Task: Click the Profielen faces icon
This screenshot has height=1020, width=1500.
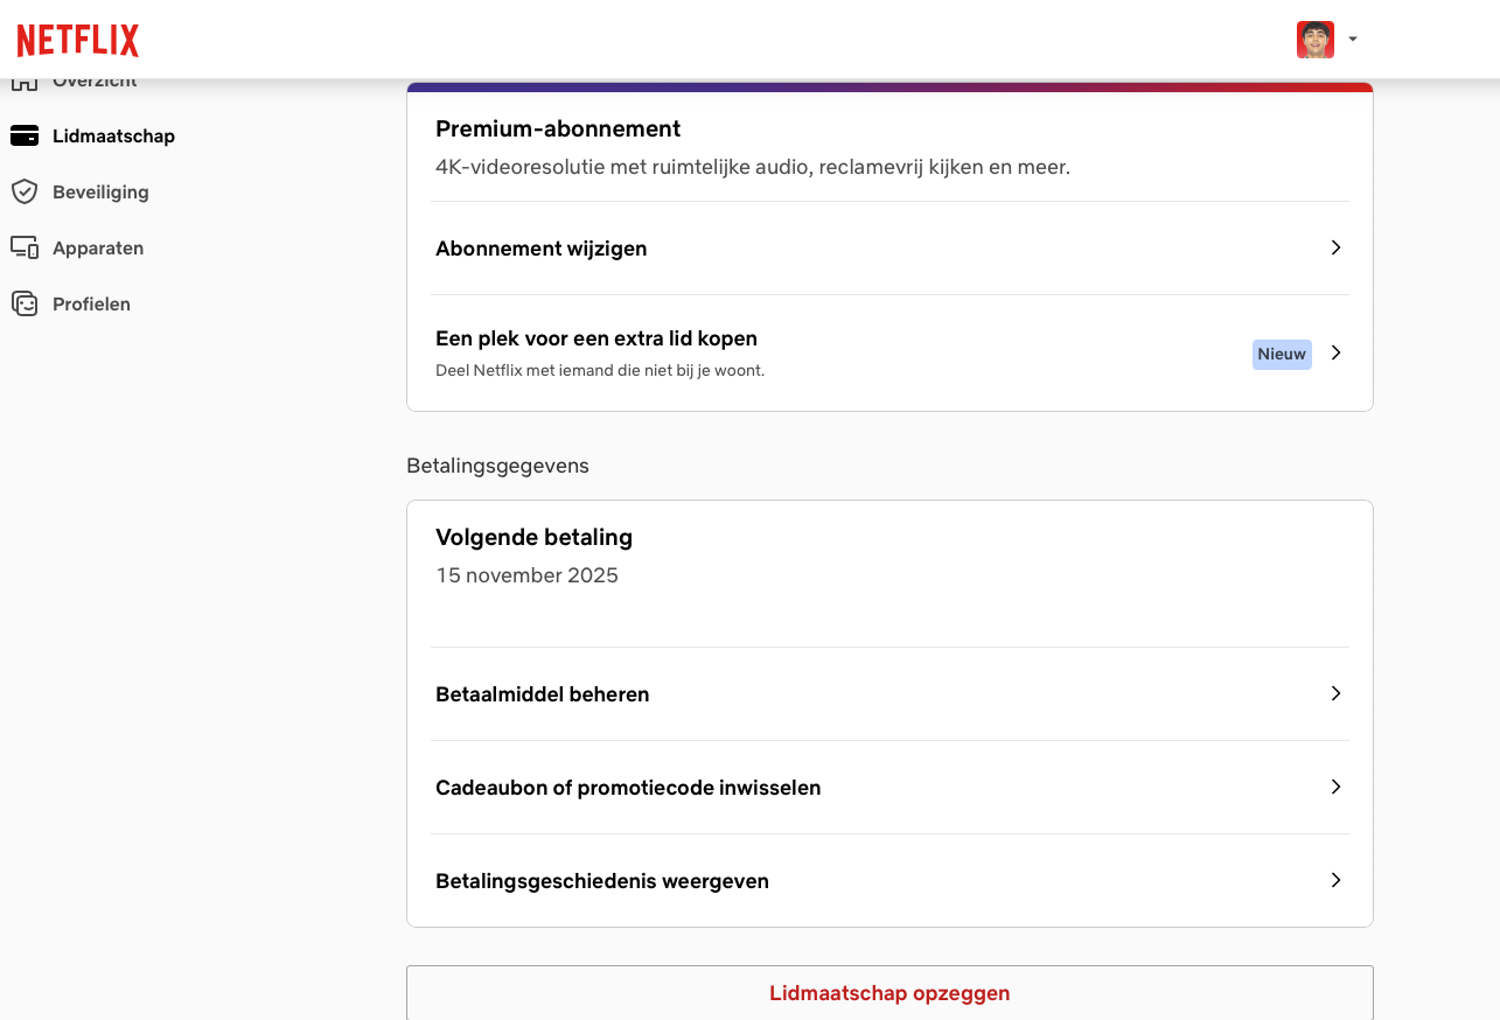Action: pos(24,304)
